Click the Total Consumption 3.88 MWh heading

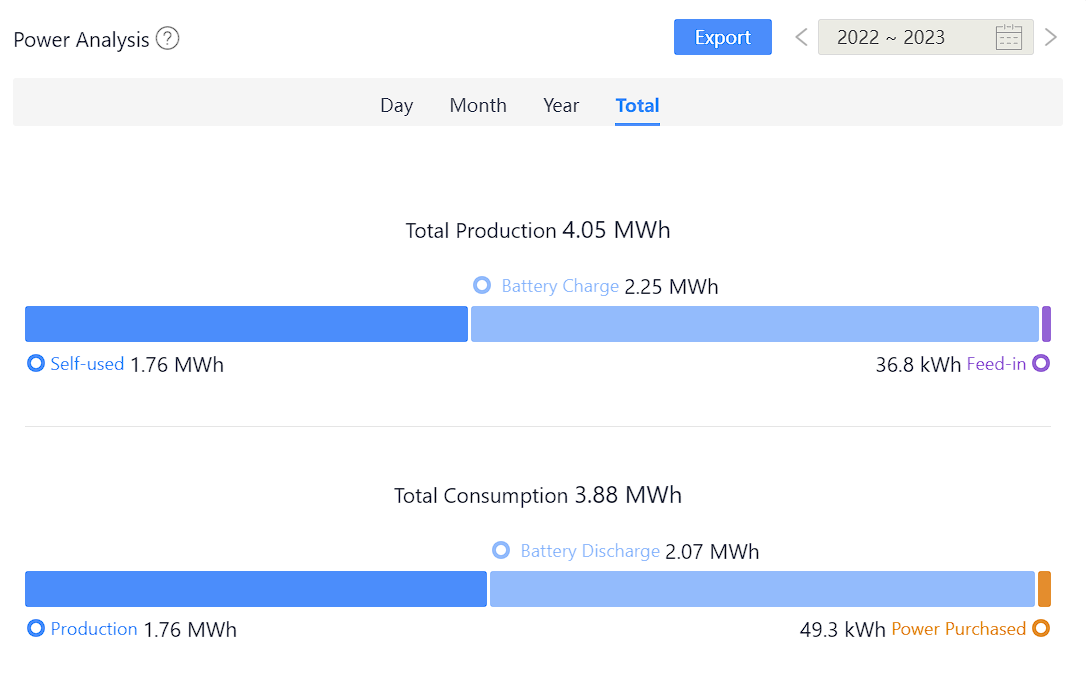537,495
